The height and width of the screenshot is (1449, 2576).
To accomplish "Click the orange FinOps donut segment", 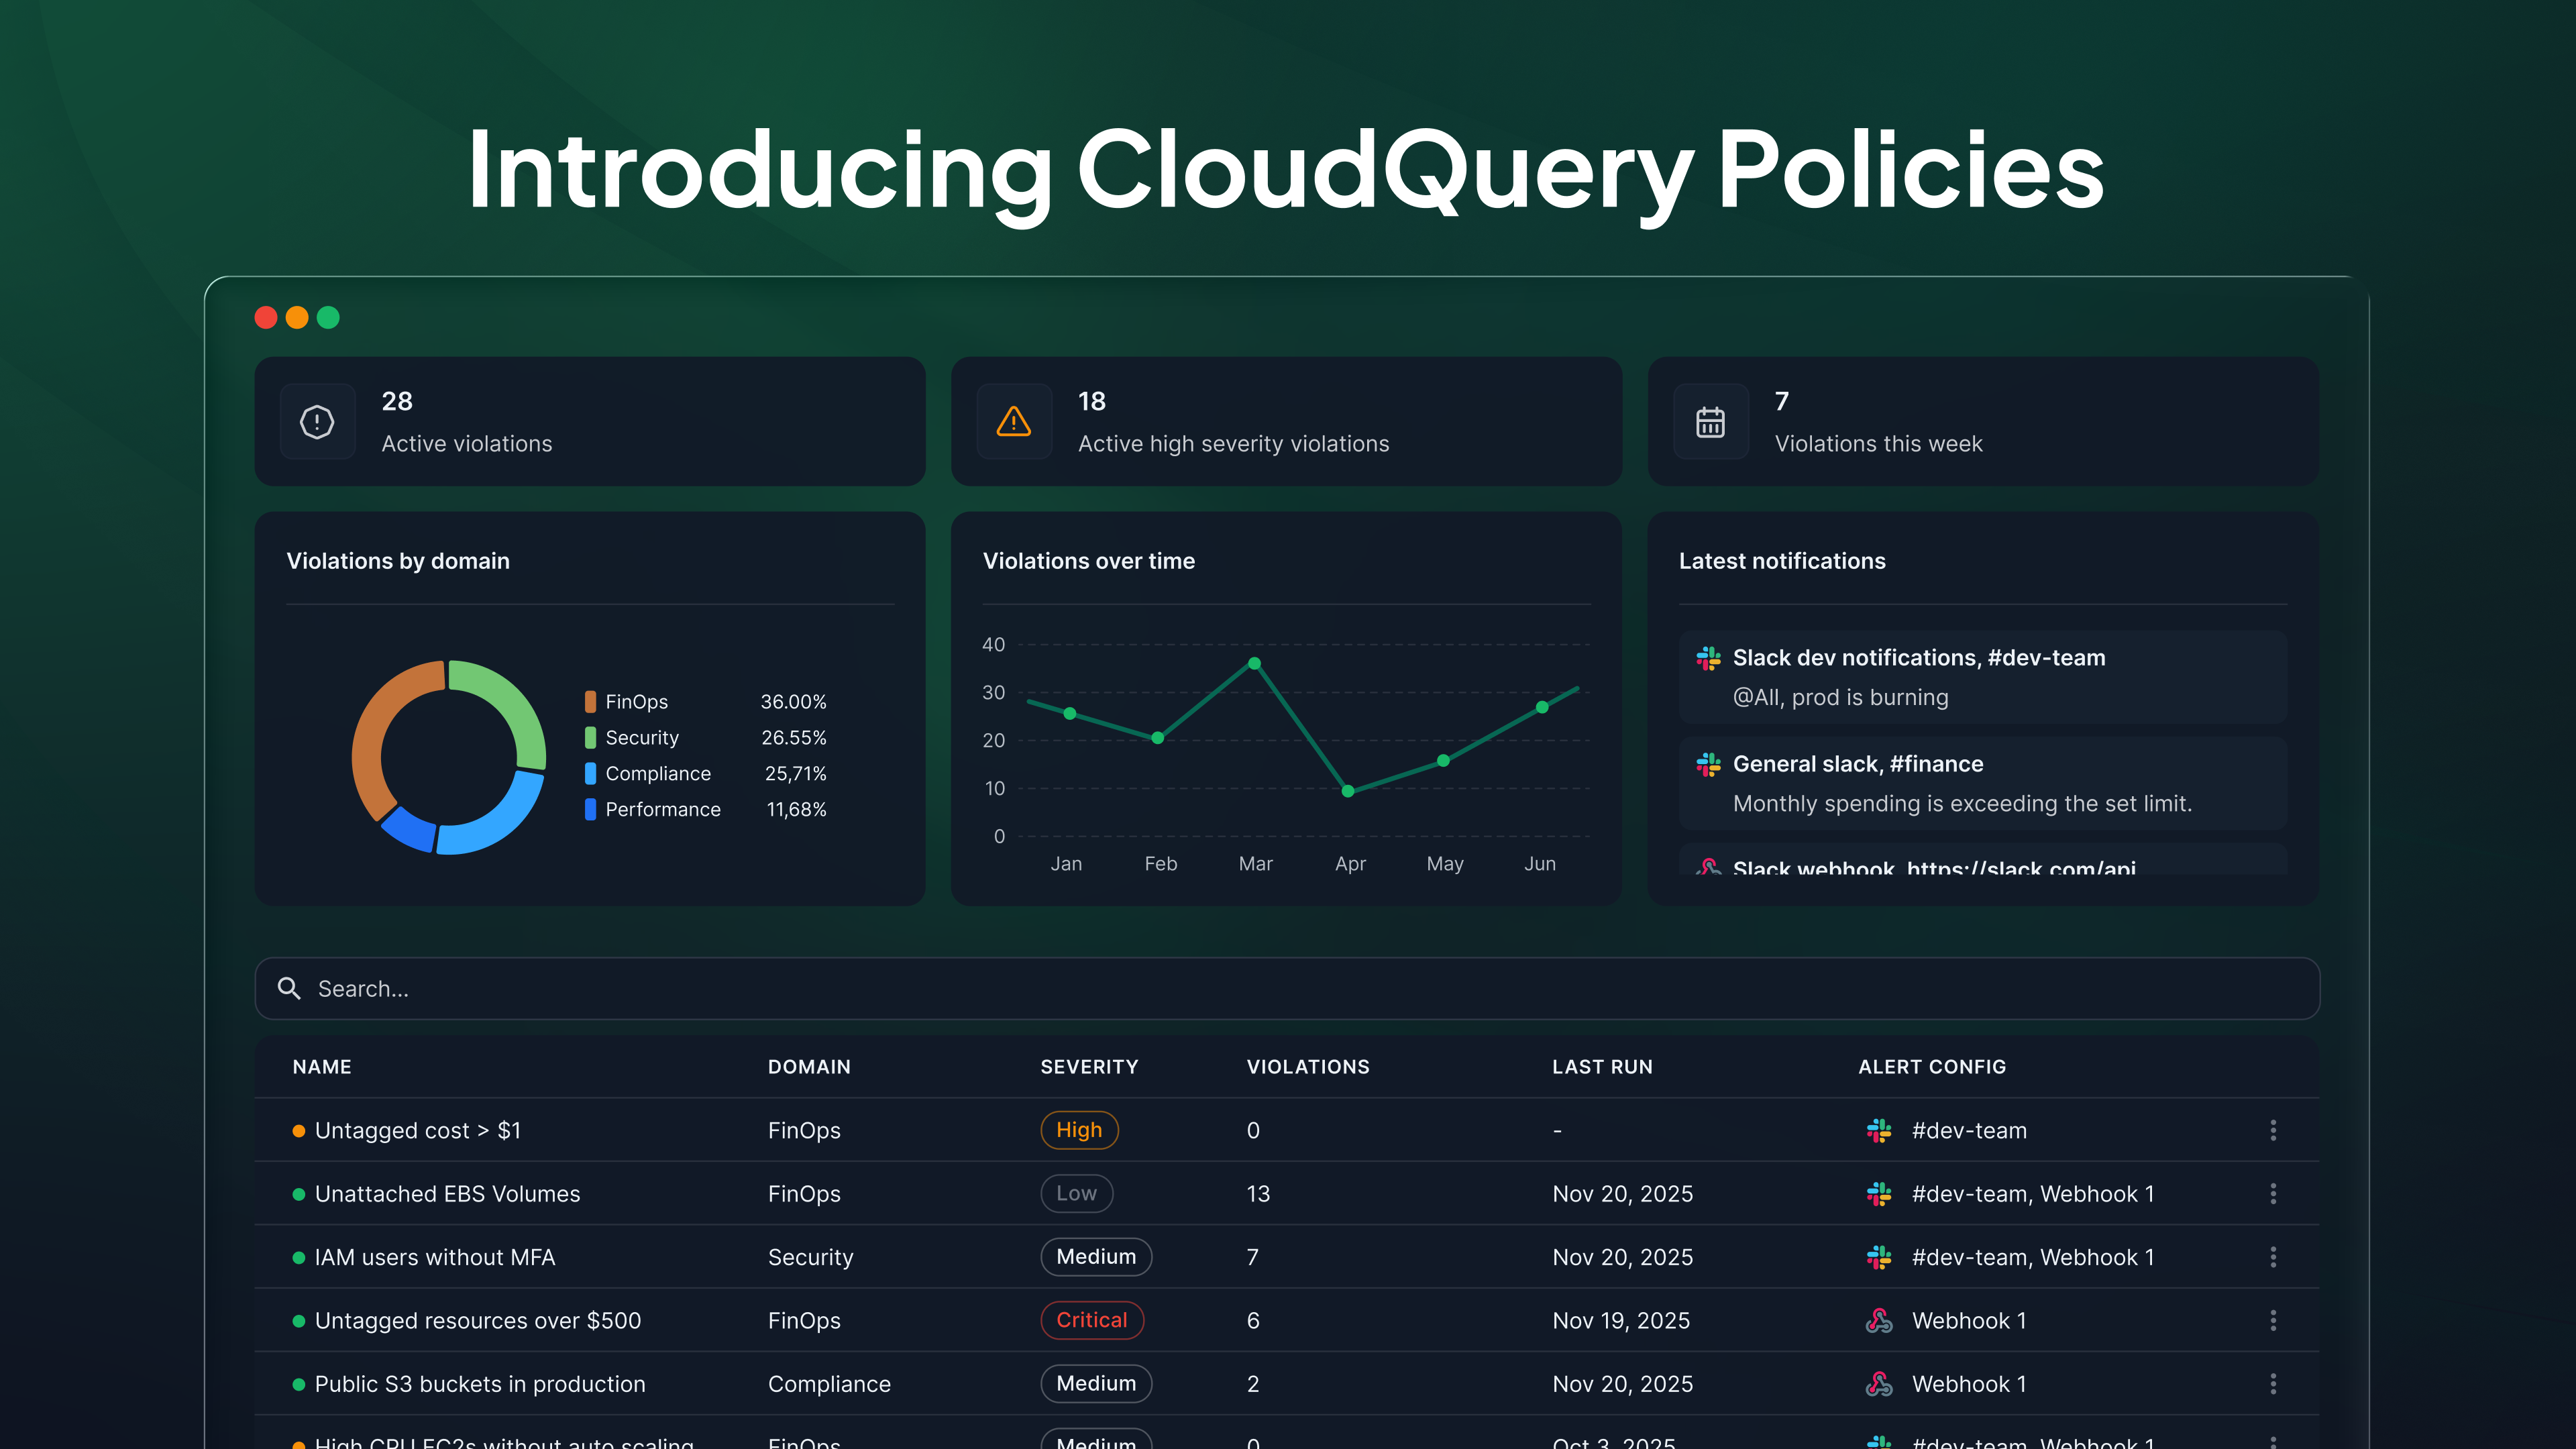I will tap(372, 735).
